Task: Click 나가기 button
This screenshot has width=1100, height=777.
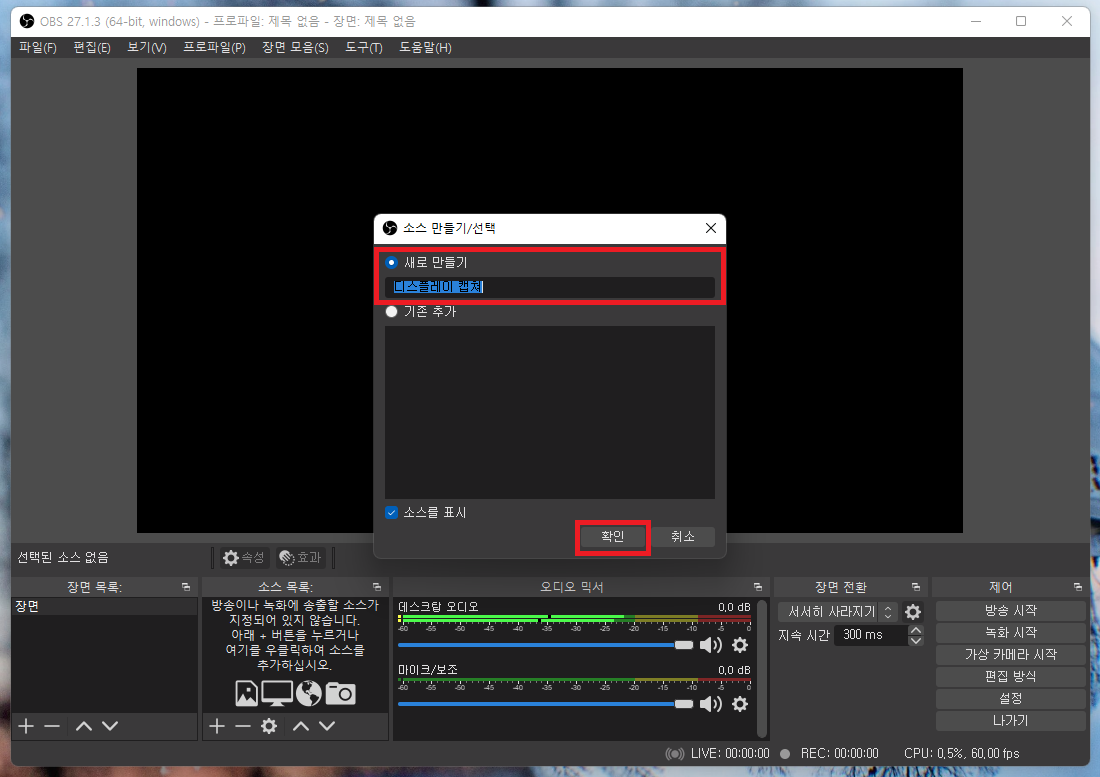Action: point(1010,721)
